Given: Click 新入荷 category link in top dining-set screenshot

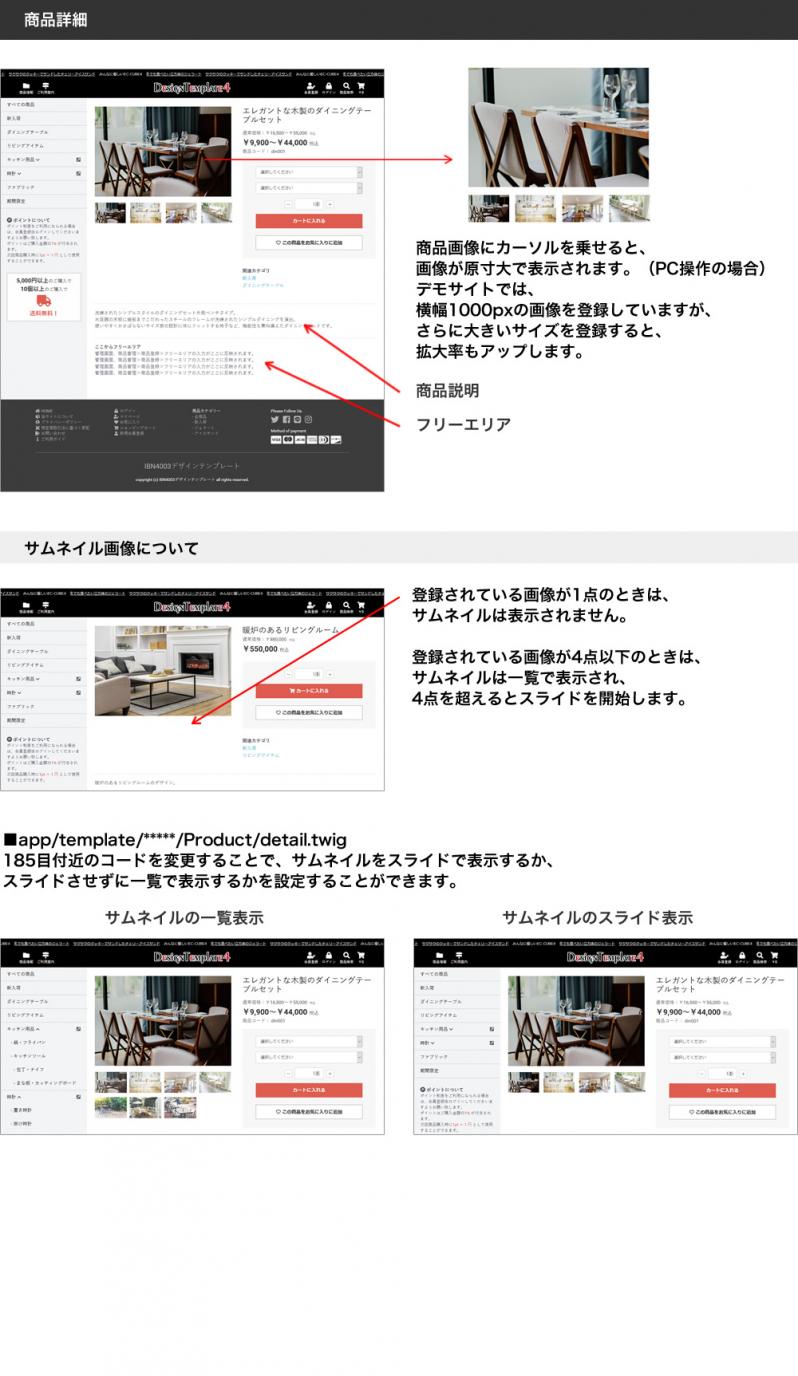Looking at the screenshot, I should tap(249, 277).
